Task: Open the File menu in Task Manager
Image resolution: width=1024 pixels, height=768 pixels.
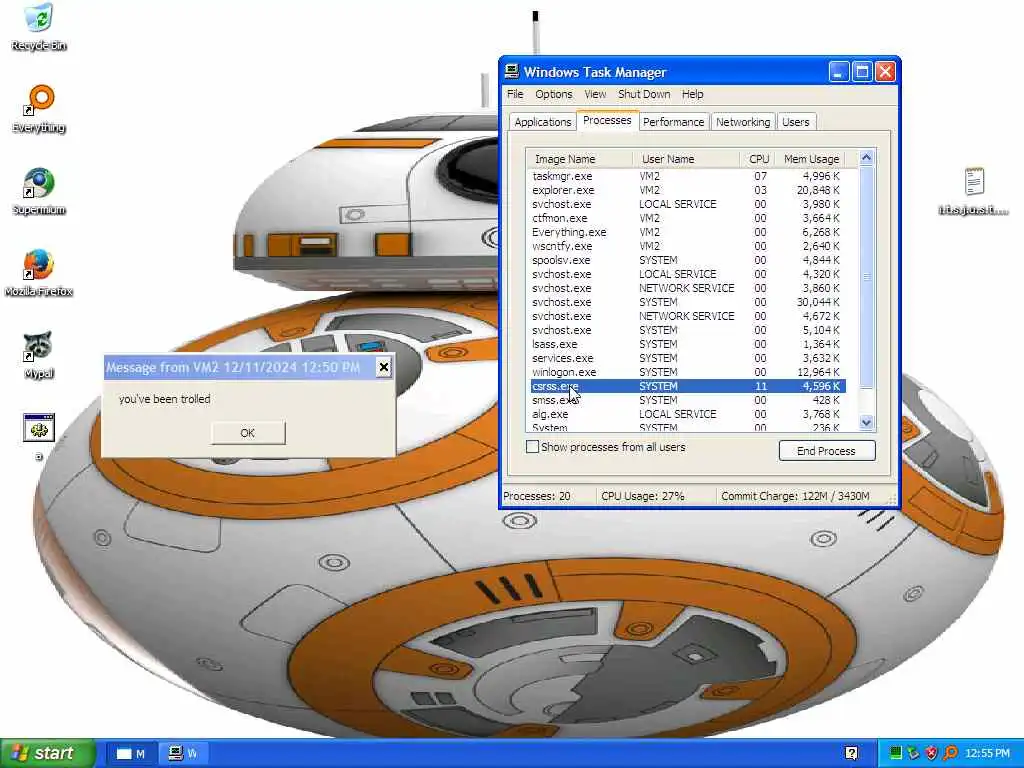Action: (x=515, y=94)
